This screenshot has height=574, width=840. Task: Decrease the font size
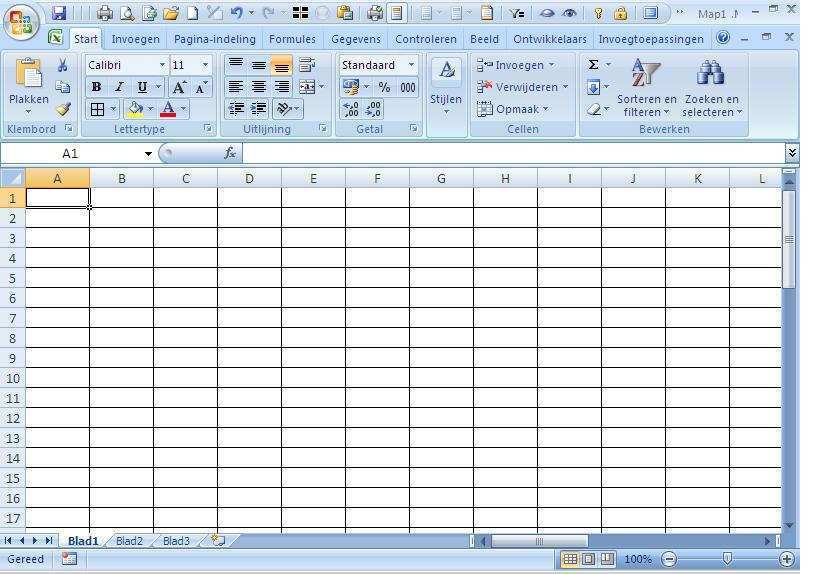pyautogui.click(x=201, y=87)
